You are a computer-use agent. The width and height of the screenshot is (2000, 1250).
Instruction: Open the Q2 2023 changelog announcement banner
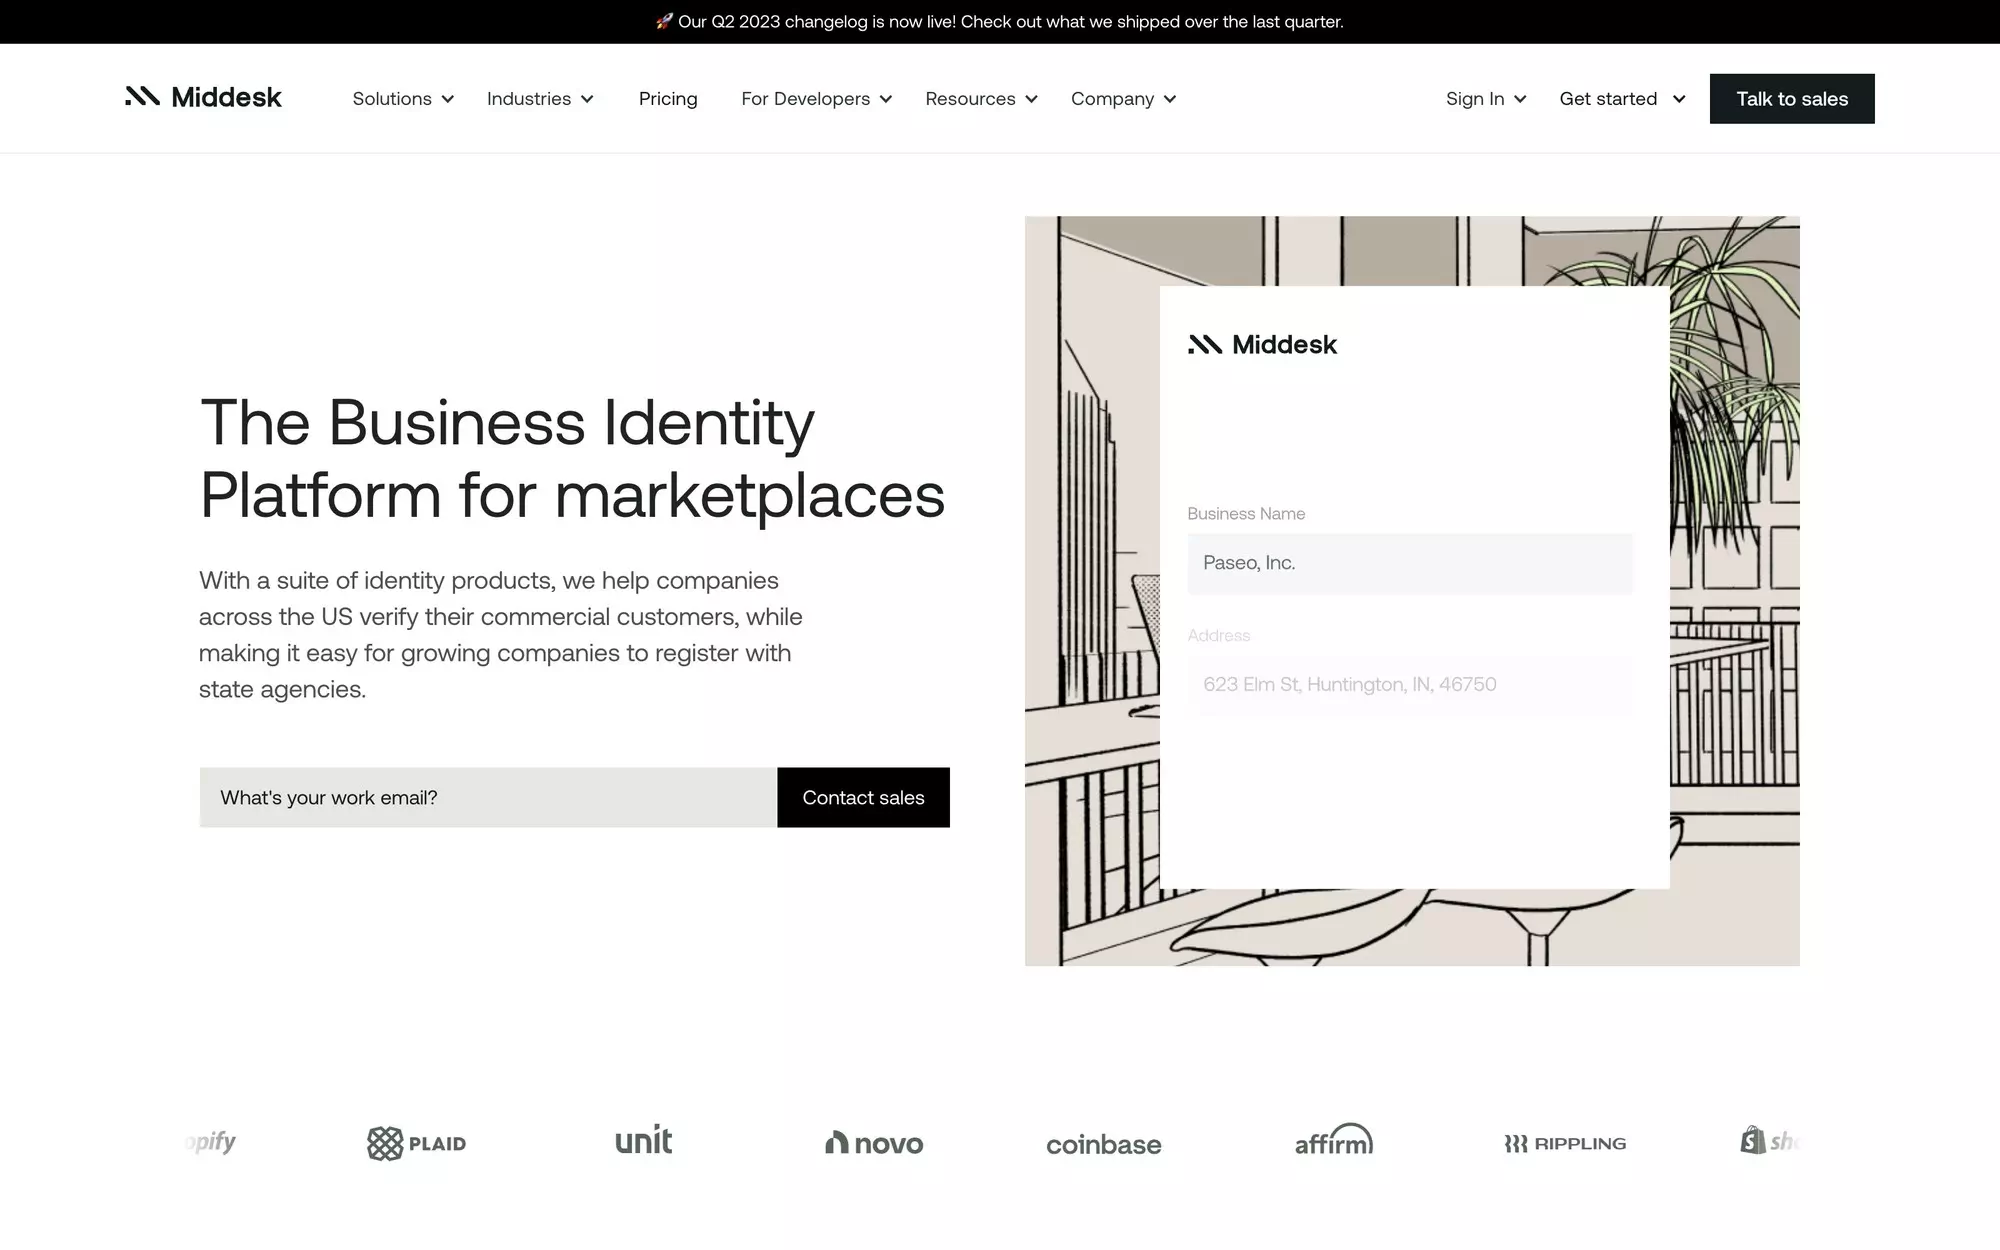click(x=1000, y=22)
